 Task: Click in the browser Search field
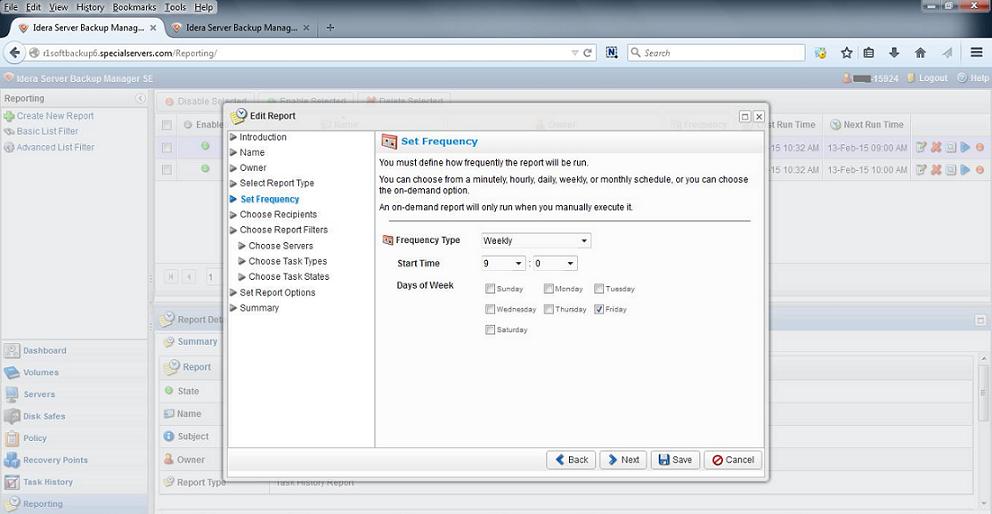716,53
